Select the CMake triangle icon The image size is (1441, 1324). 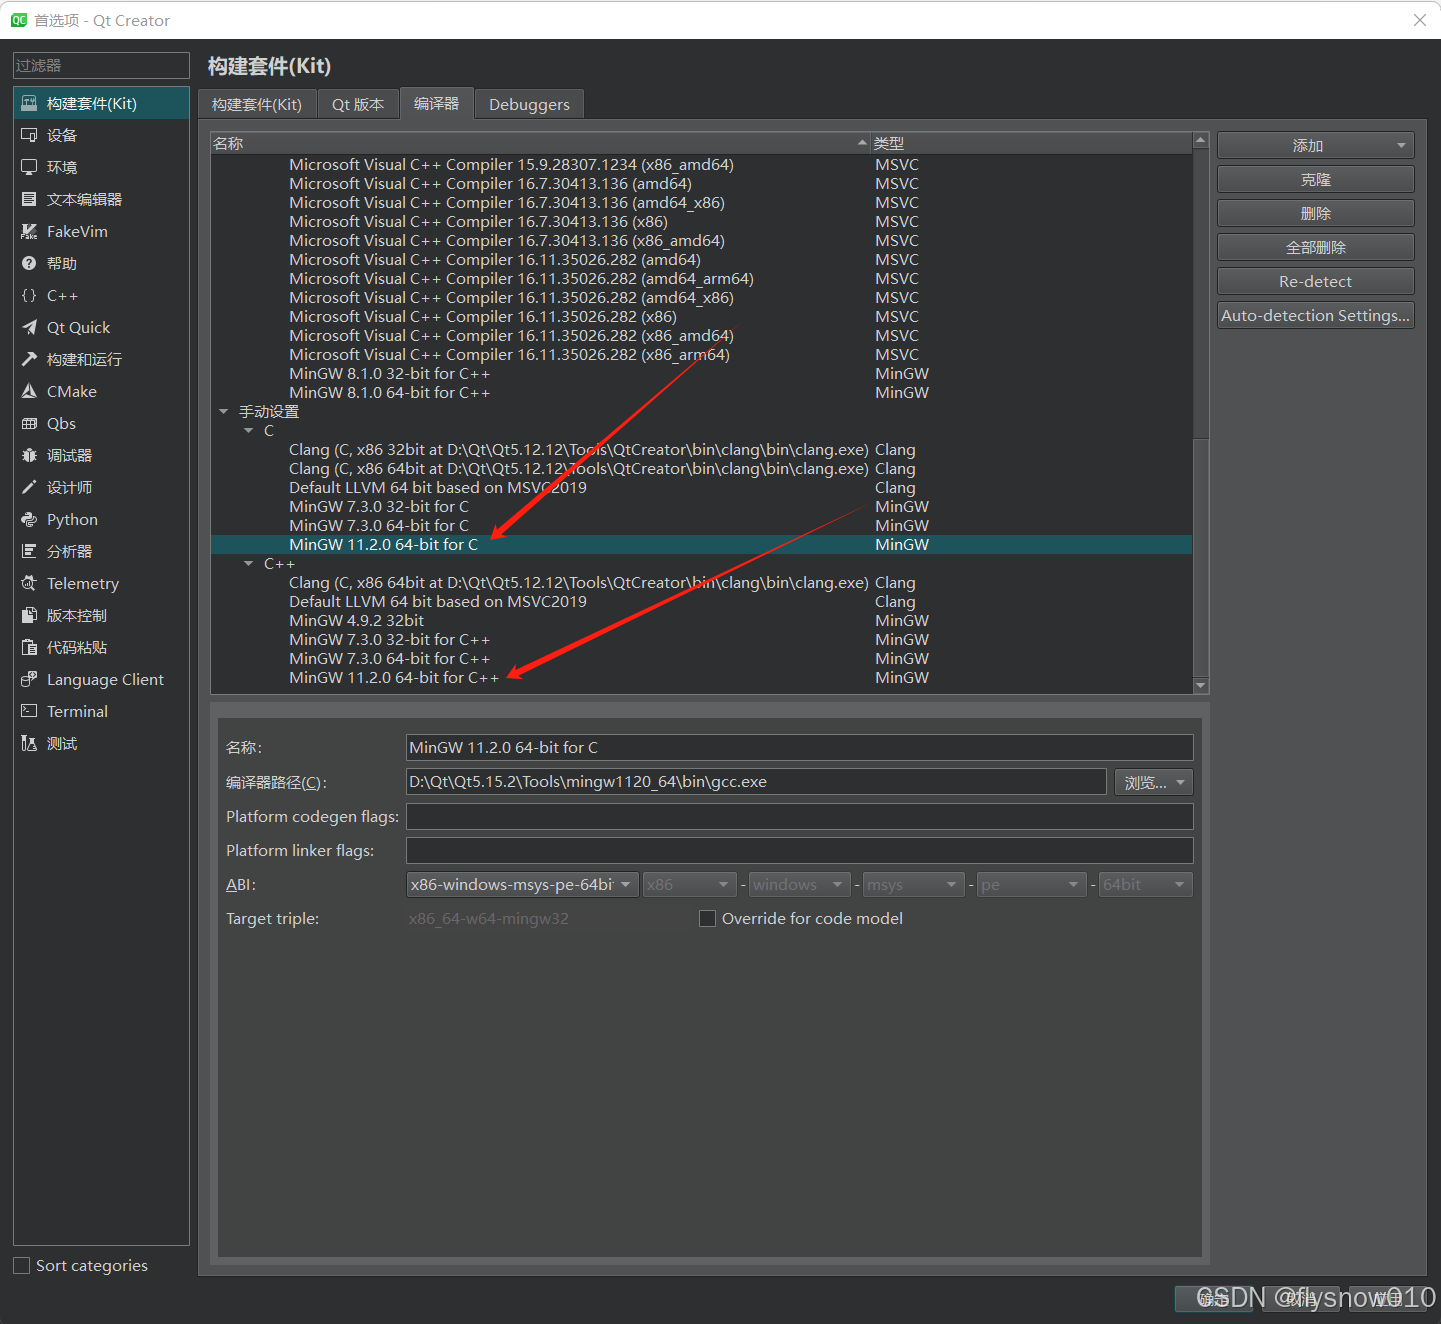point(29,391)
